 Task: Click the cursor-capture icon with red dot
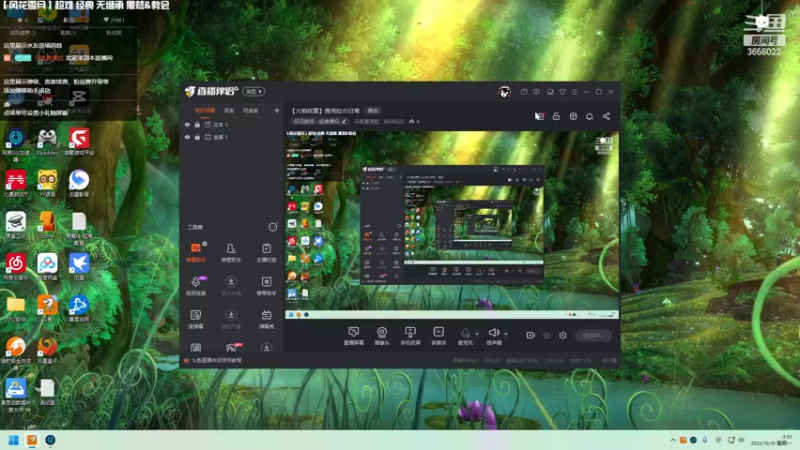[x=539, y=116]
